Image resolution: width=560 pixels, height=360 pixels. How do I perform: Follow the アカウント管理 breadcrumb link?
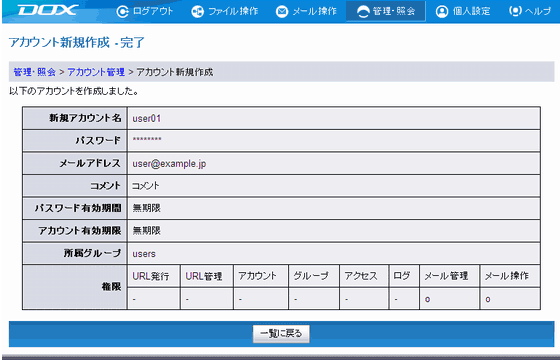pyautogui.click(x=96, y=72)
